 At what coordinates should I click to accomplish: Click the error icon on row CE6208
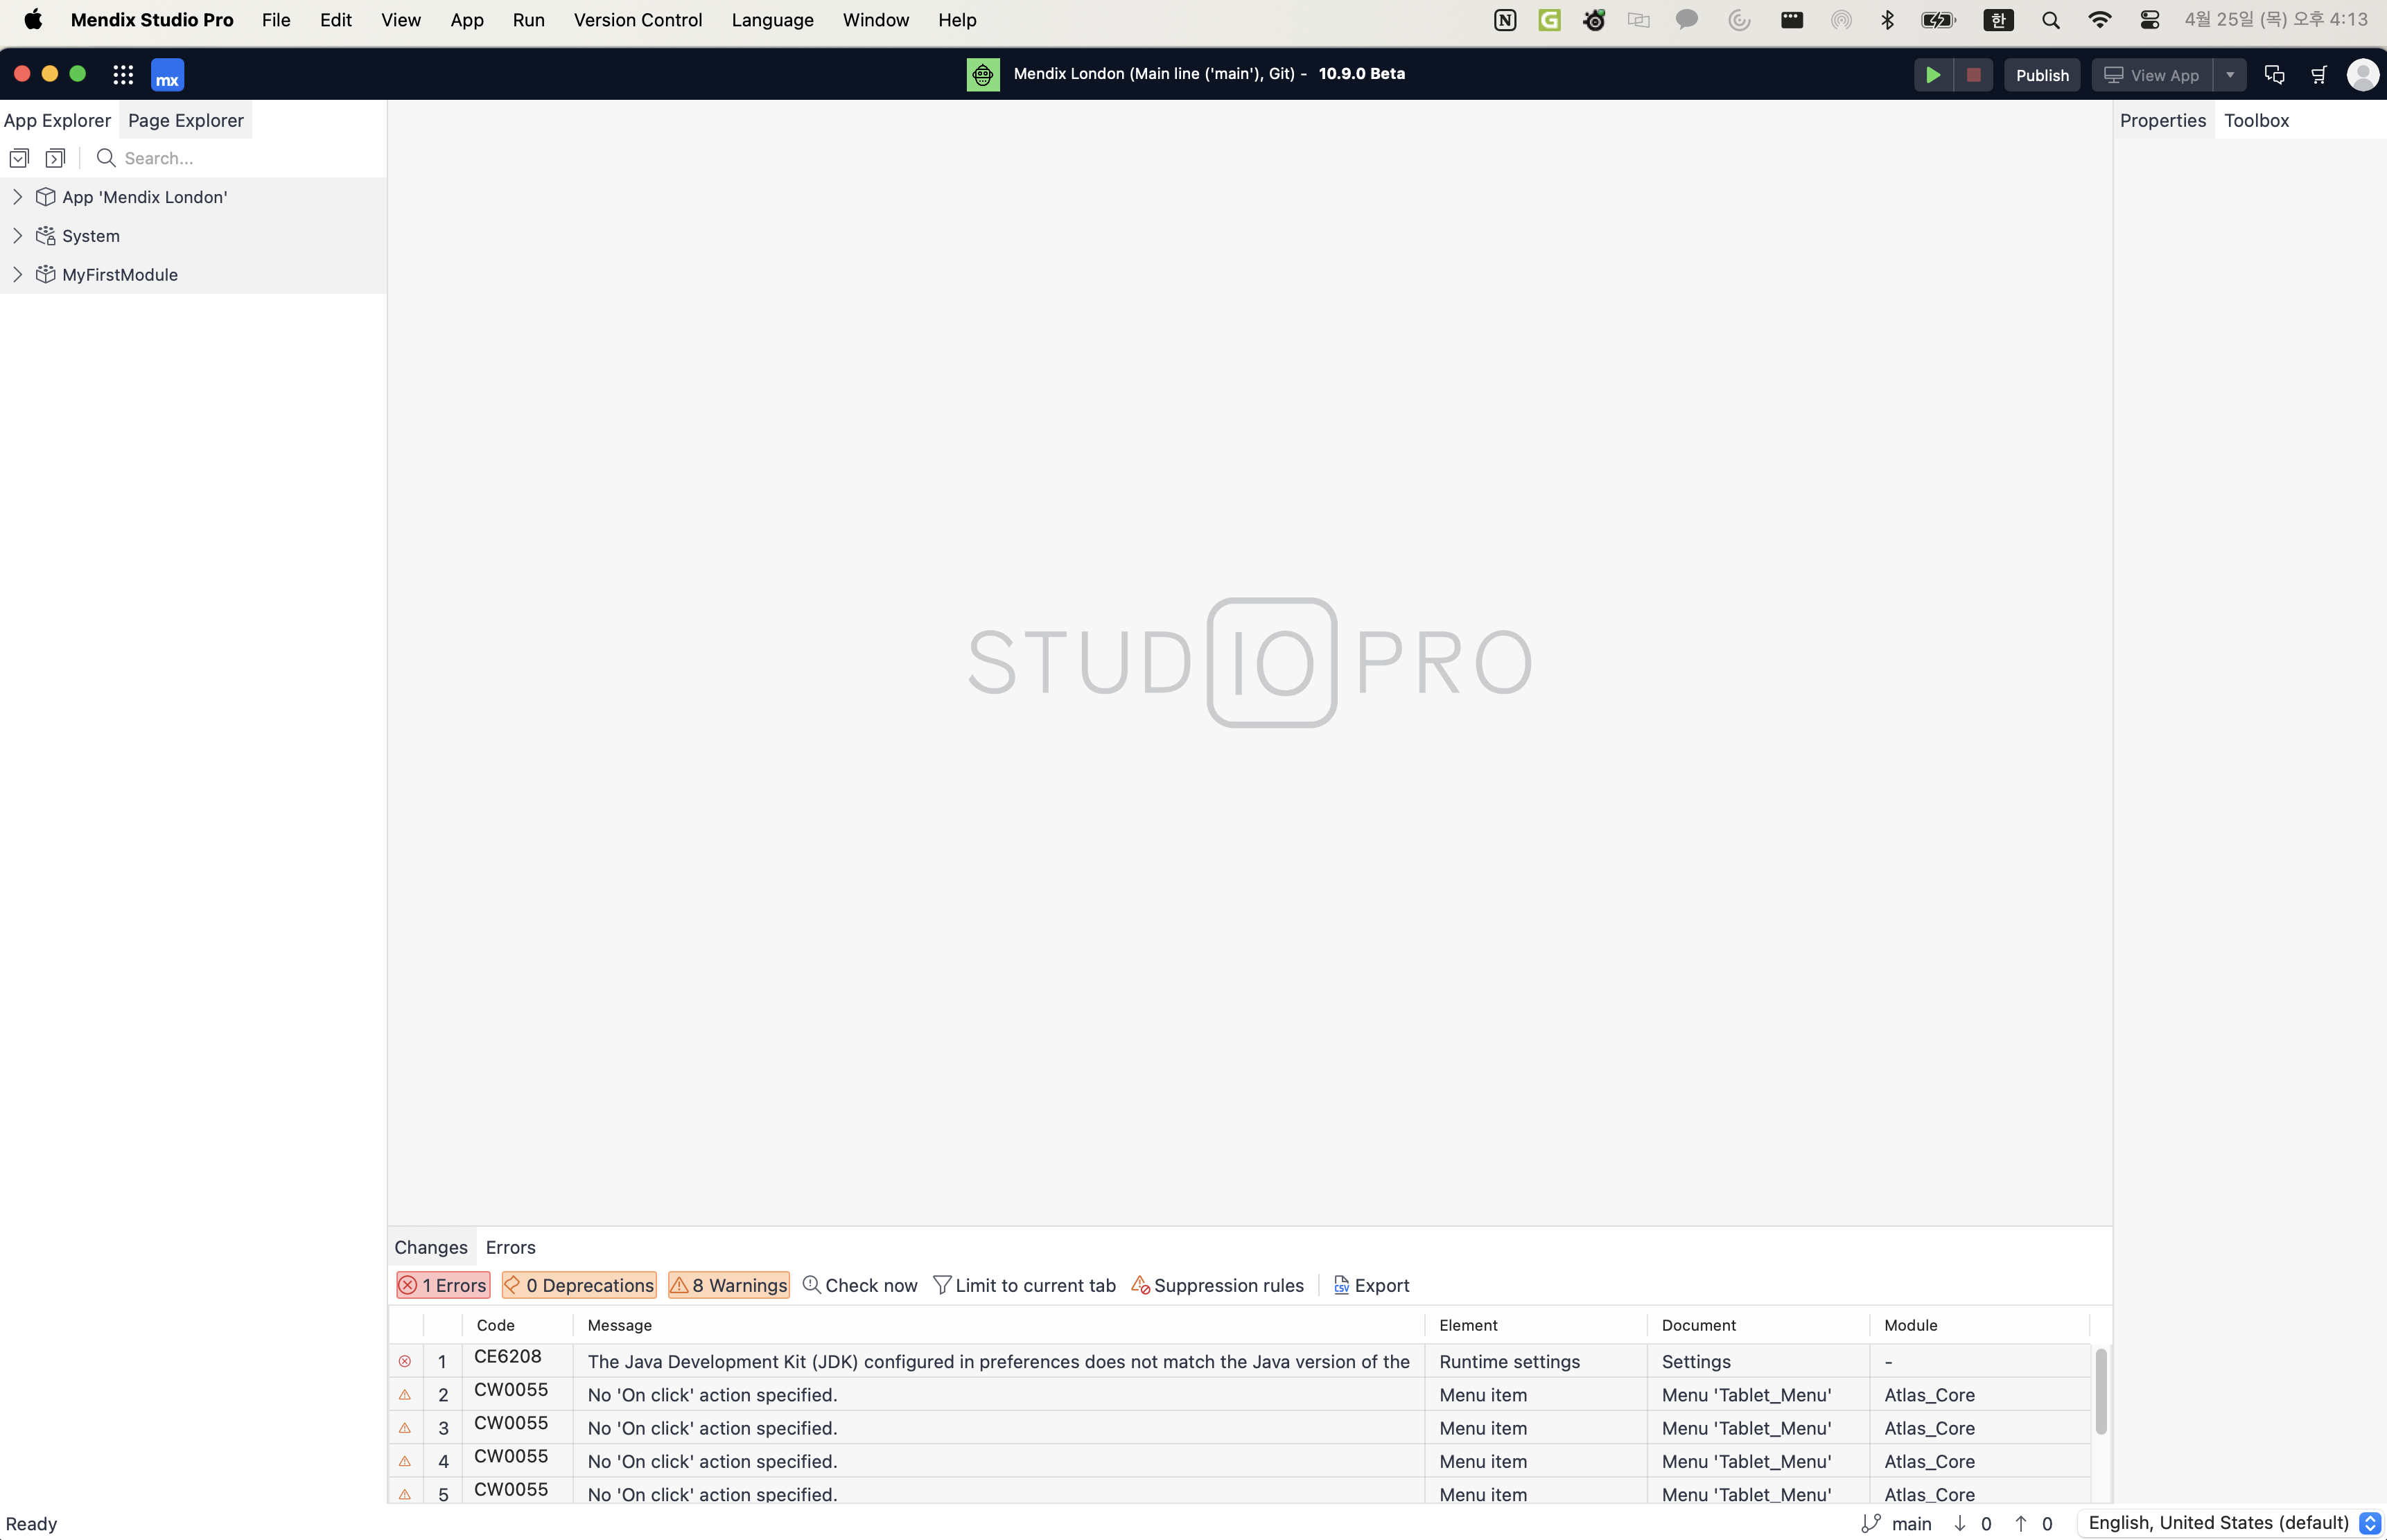coord(405,1361)
